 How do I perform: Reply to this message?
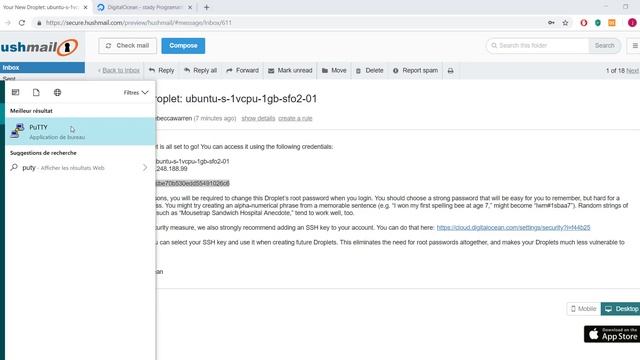coord(162,71)
